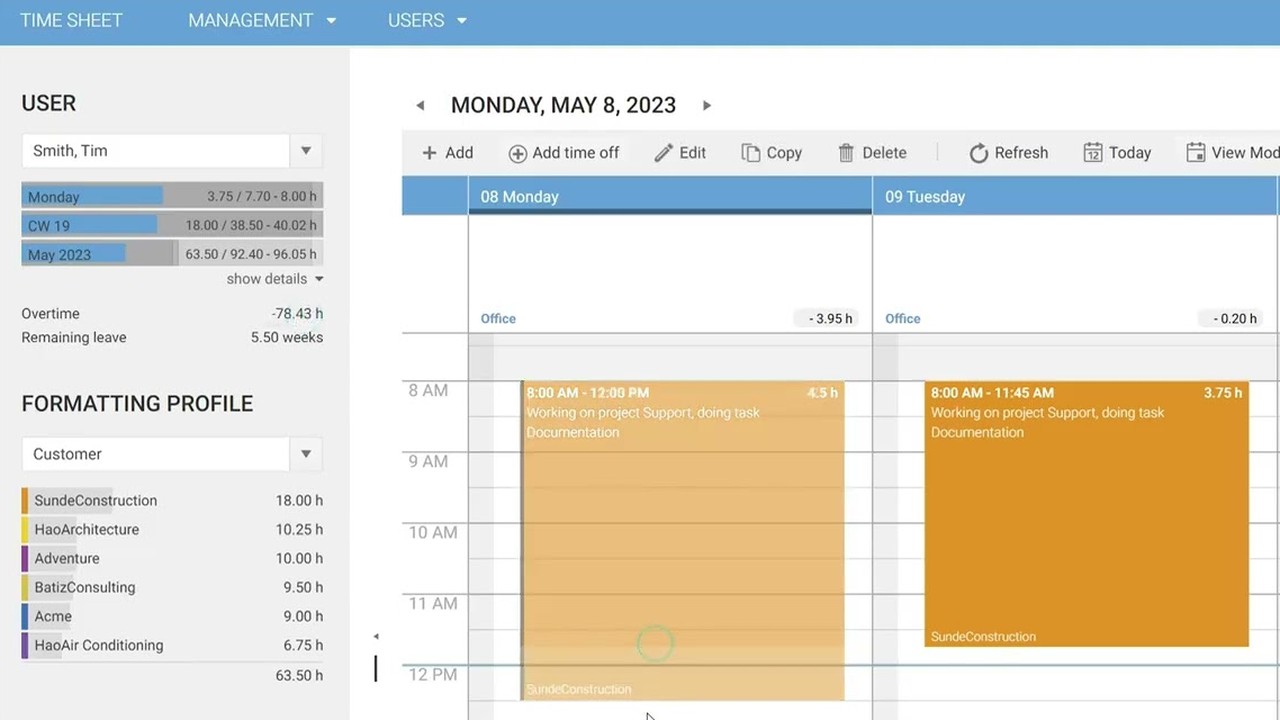Click the SundeConstruction 18.00 h value
Screen dimensions: 1280x720
tap(299, 500)
